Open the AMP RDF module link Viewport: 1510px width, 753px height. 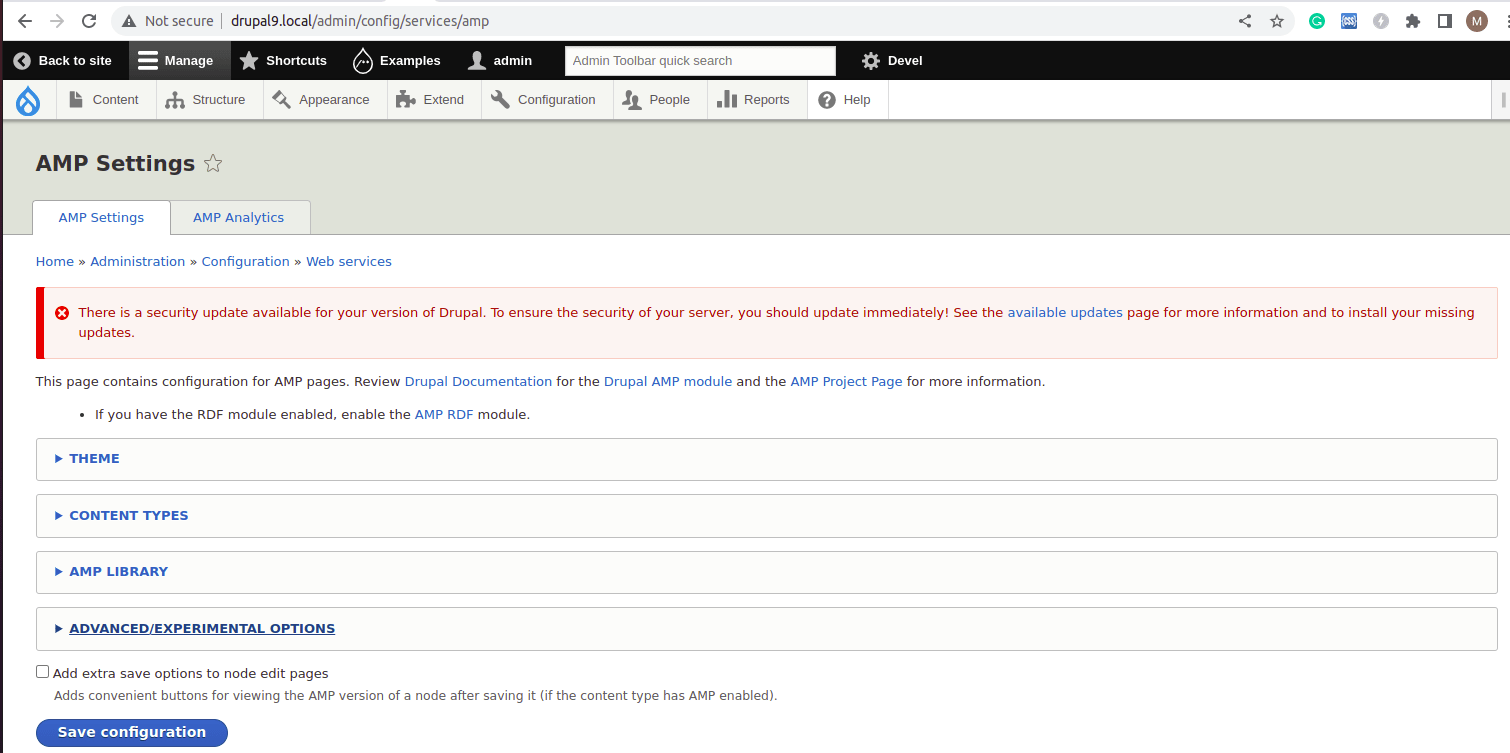point(444,415)
